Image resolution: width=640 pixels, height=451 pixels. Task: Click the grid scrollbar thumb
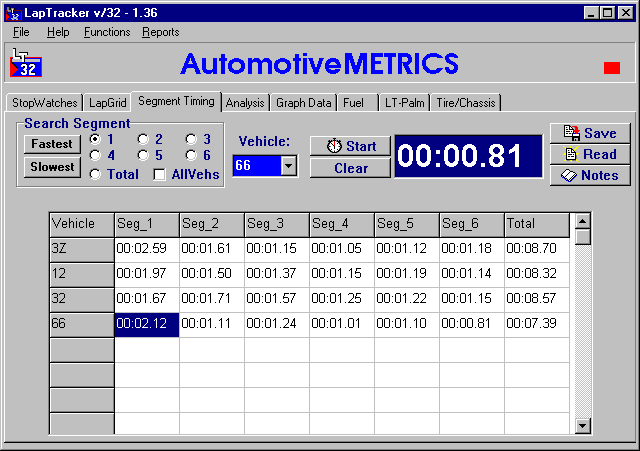pyautogui.click(x=583, y=237)
